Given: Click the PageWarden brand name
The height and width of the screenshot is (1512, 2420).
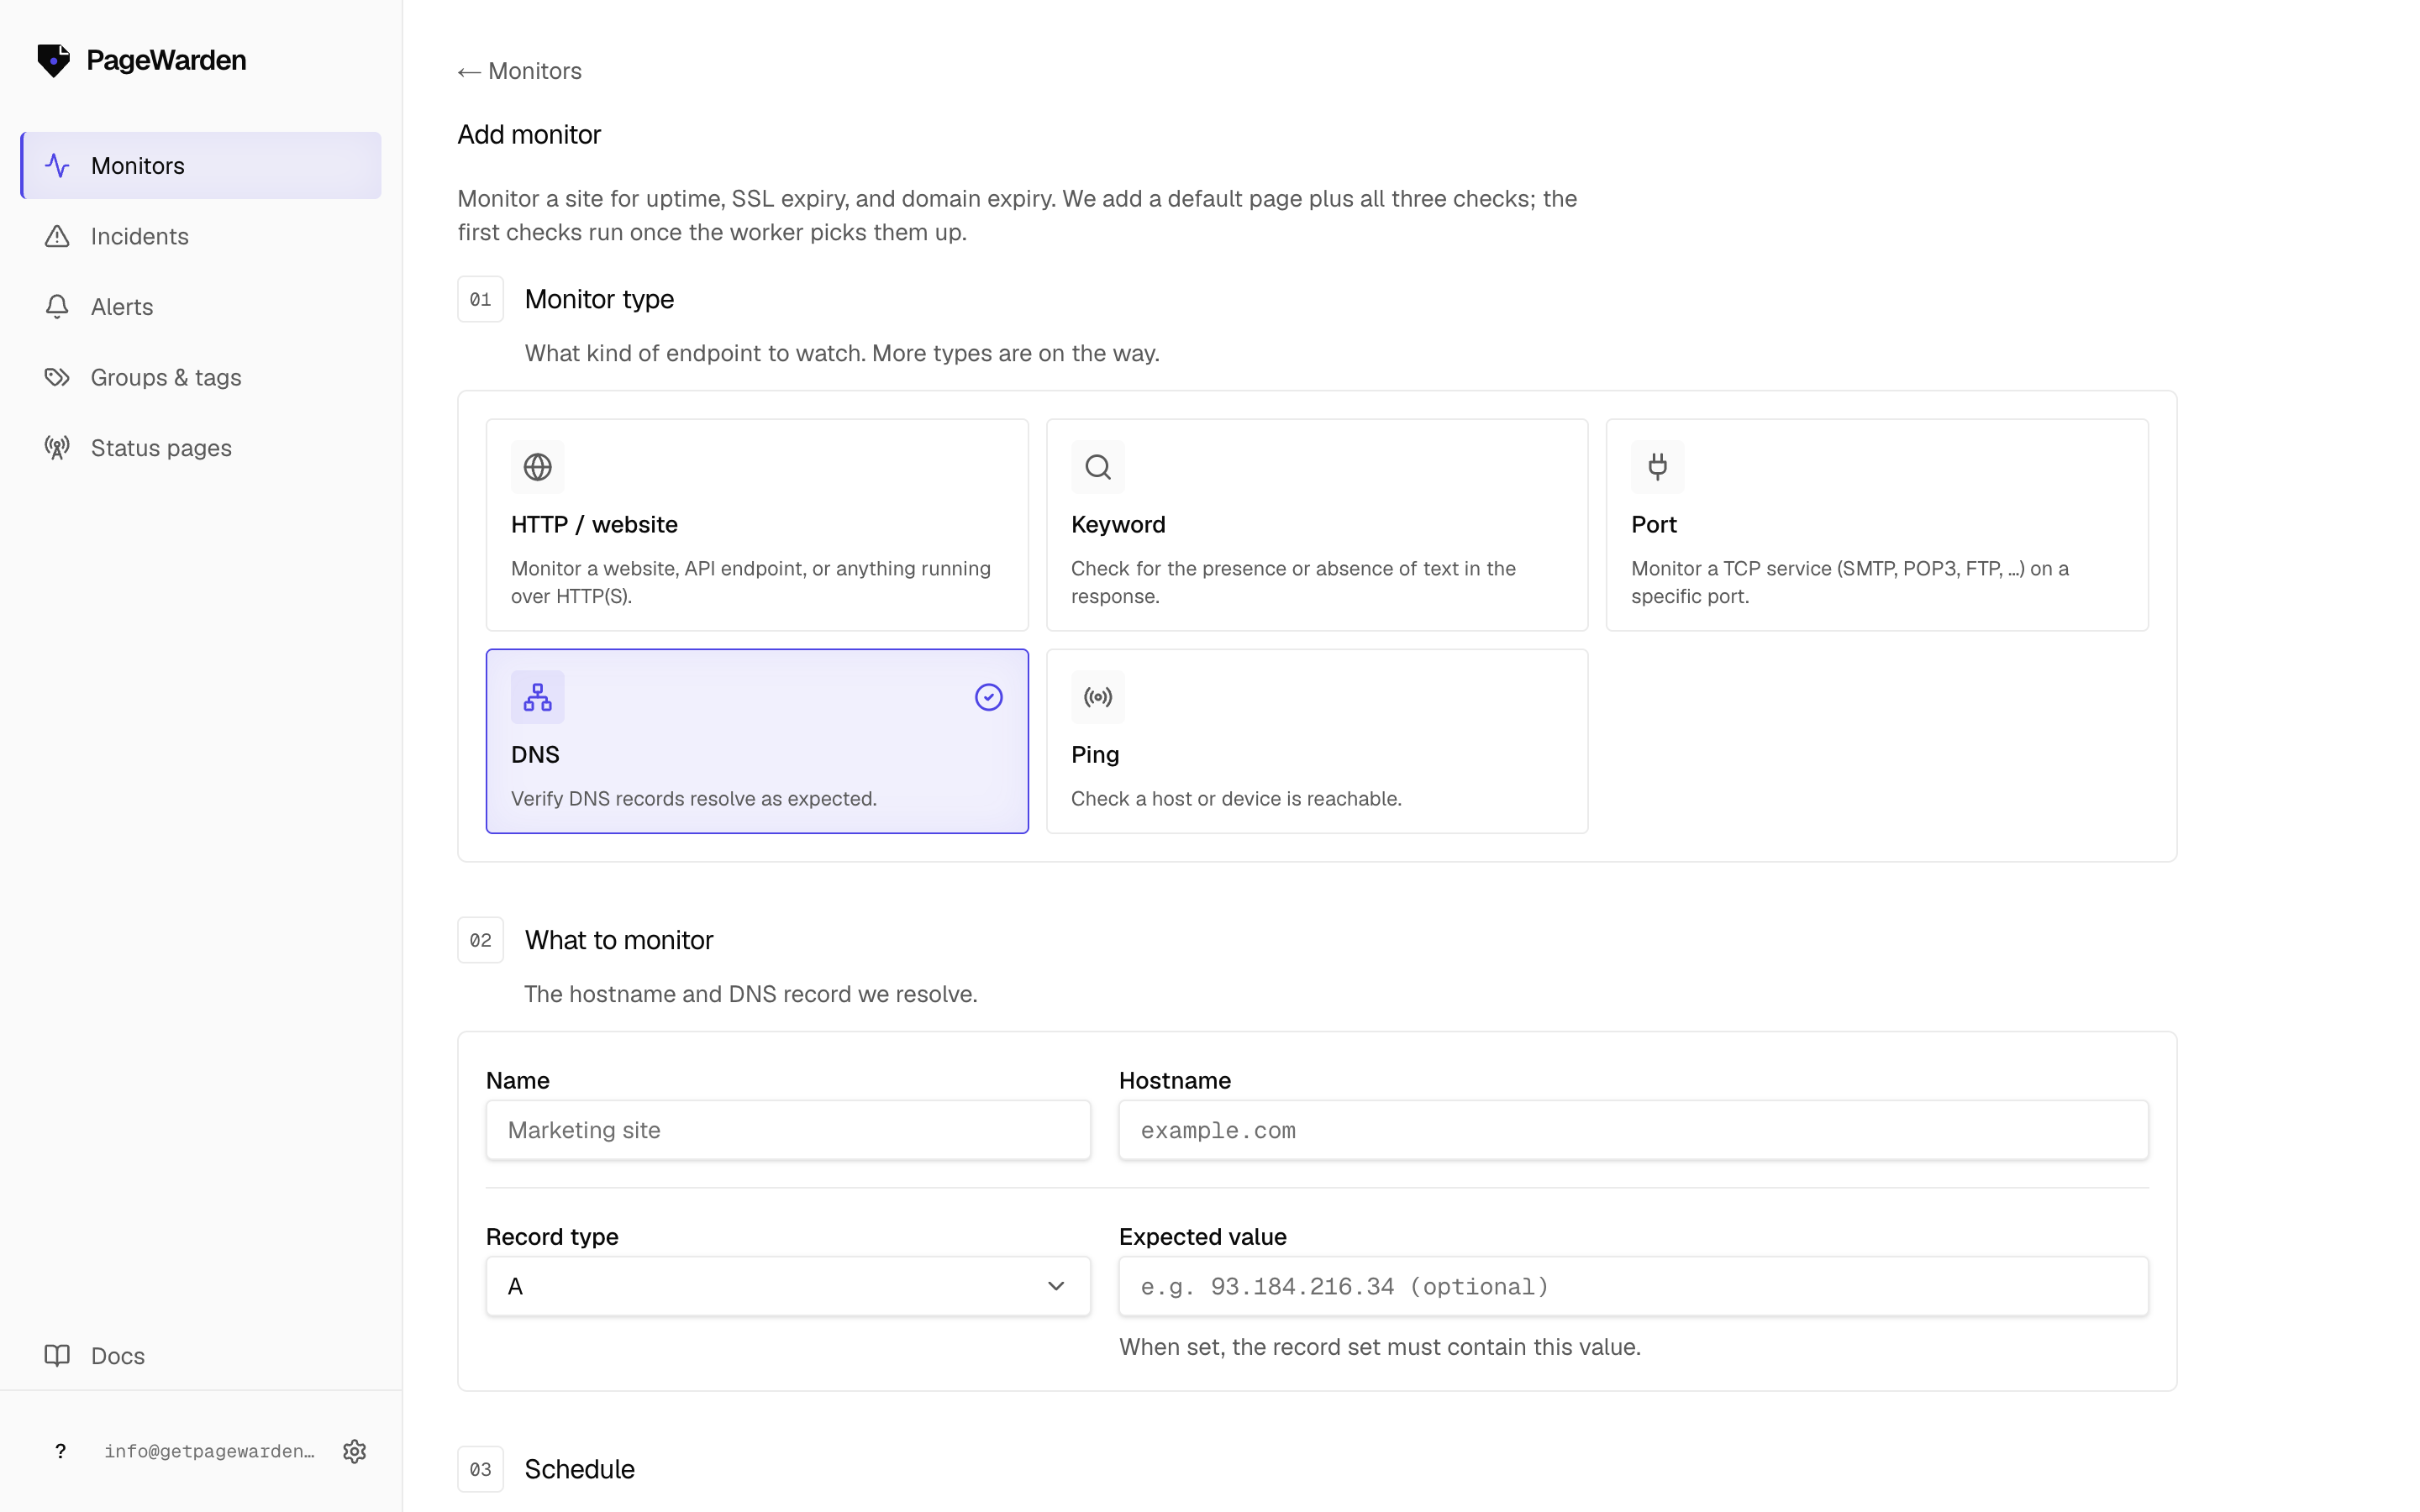Looking at the screenshot, I should [x=166, y=60].
